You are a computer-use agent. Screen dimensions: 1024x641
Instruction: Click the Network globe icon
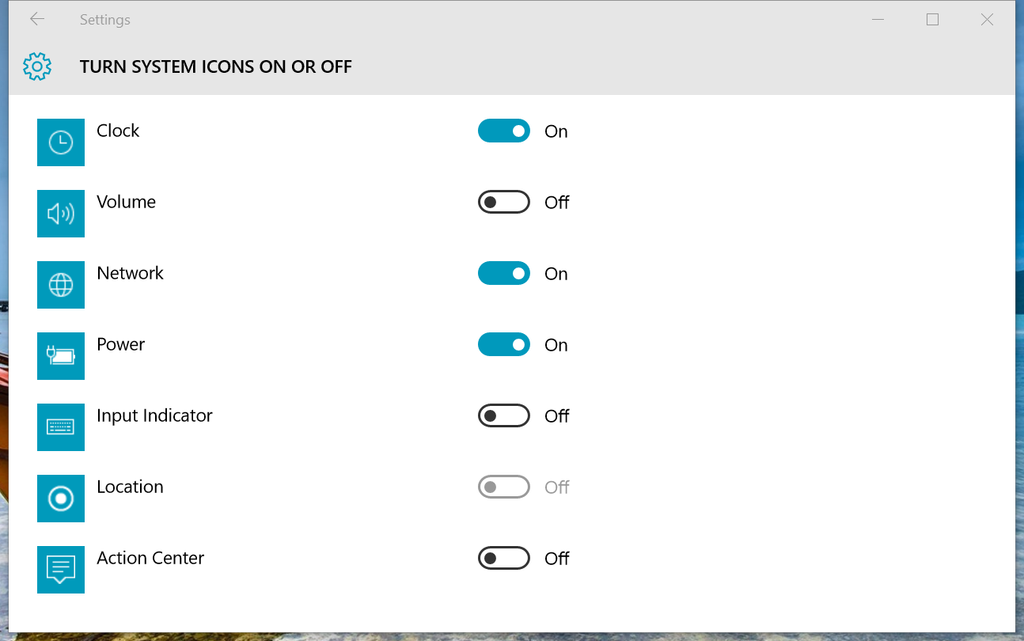click(60, 285)
